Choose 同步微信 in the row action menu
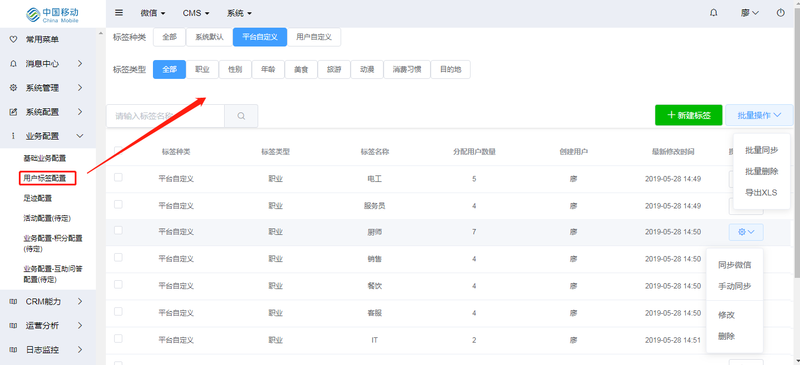Screen dimensions: 800x365 point(735,265)
